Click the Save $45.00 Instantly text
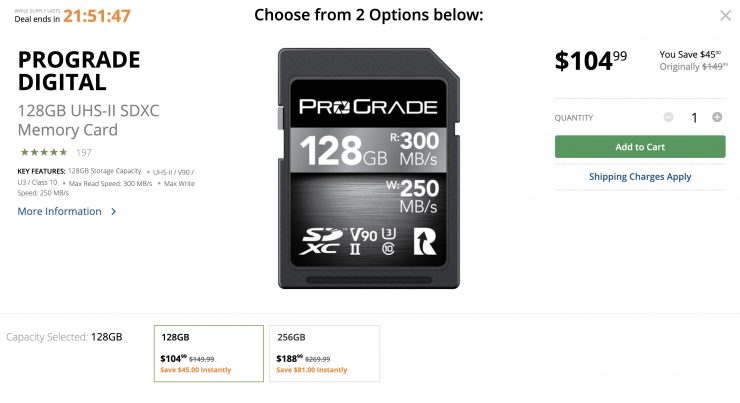 [196, 370]
